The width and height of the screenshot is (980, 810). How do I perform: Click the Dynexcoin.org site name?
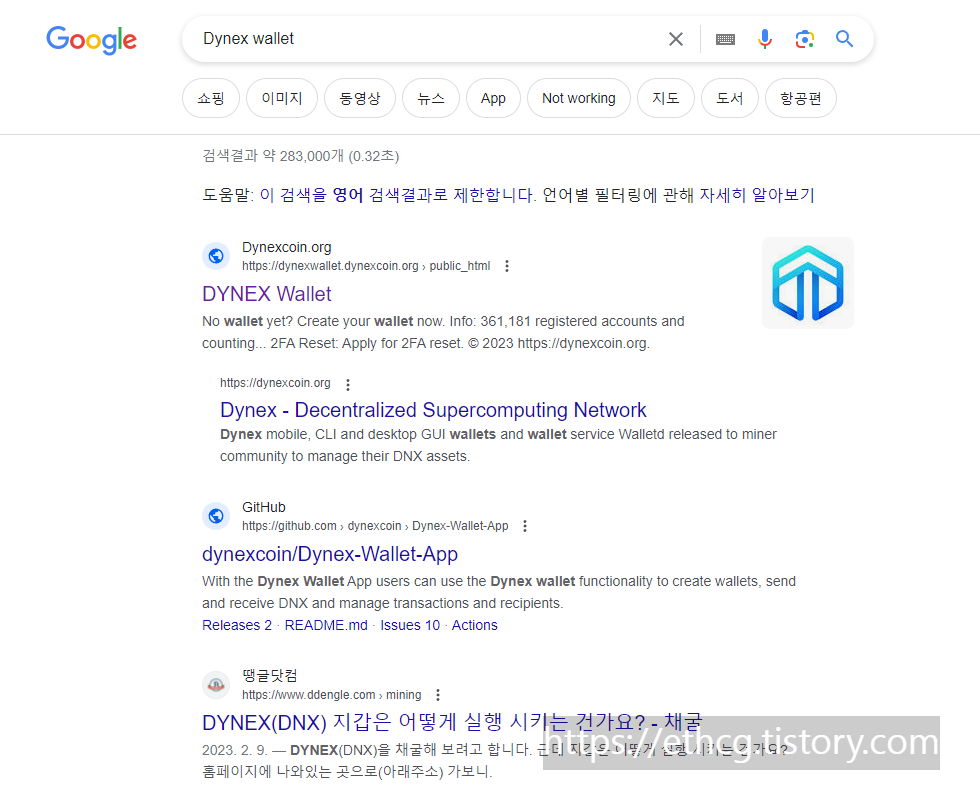[x=287, y=248]
